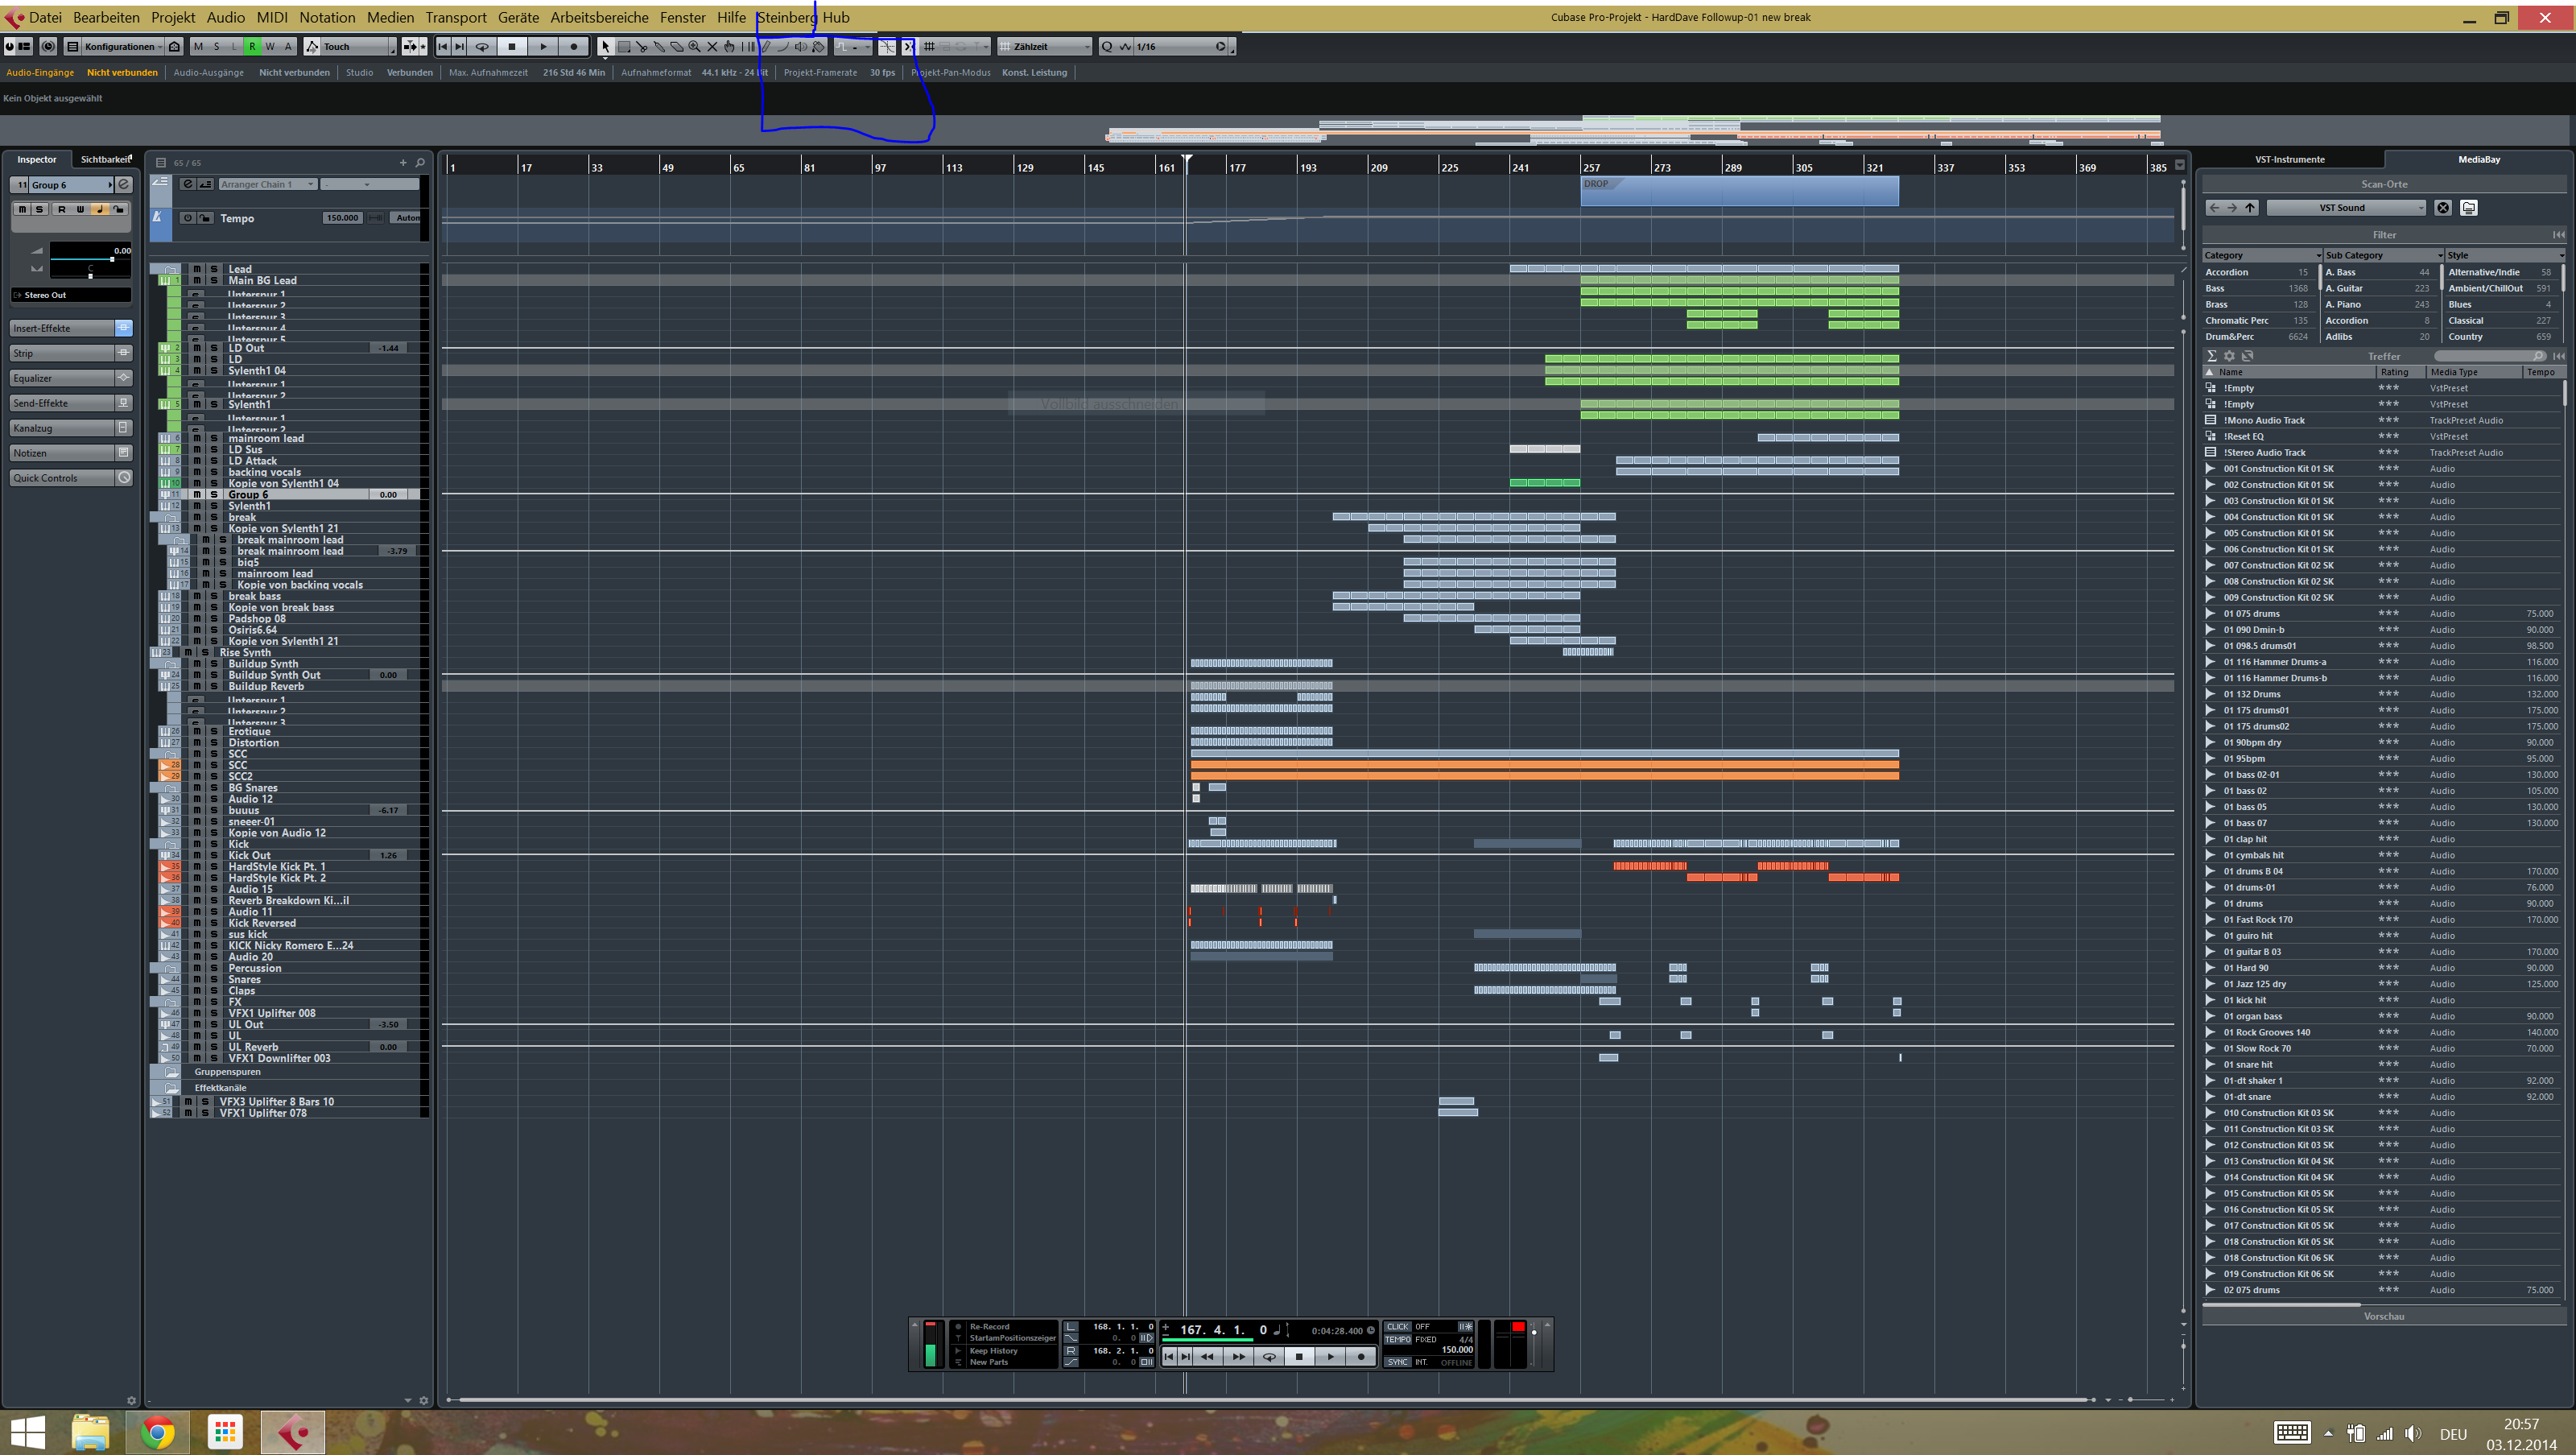Mute the Lead track
Image resolution: width=2576 pixels, height=1455 pixels.
click(x=197, y=269)
